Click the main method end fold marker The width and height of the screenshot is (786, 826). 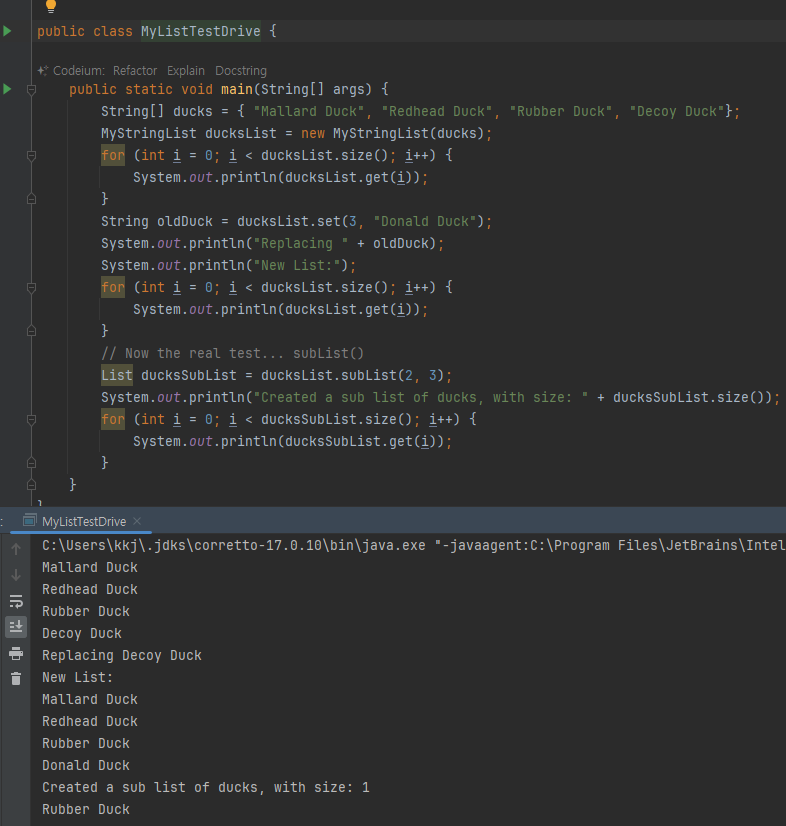31,485
